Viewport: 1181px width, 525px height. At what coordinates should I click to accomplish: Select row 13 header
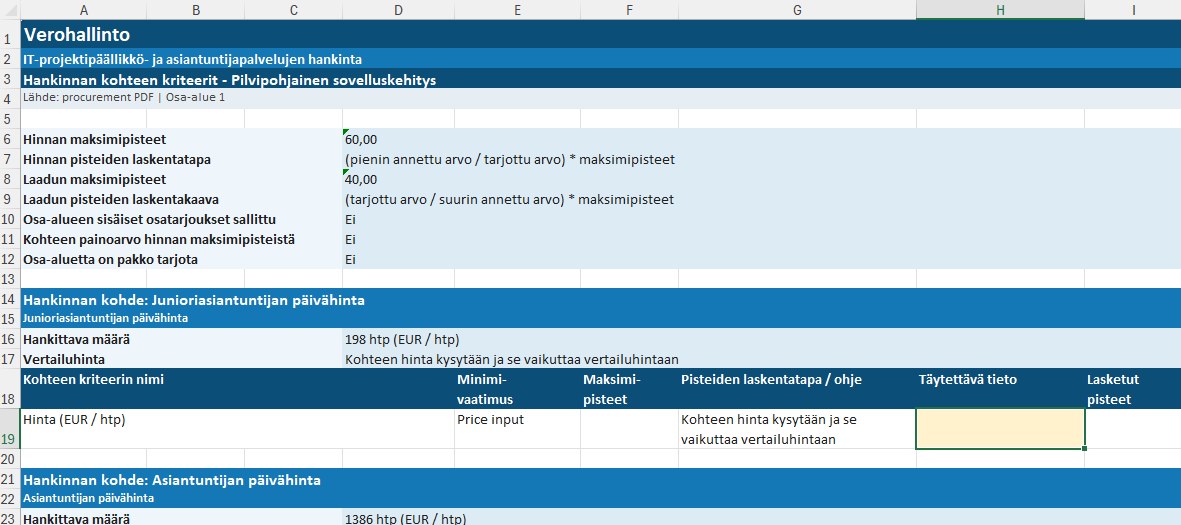click(10, 279)
